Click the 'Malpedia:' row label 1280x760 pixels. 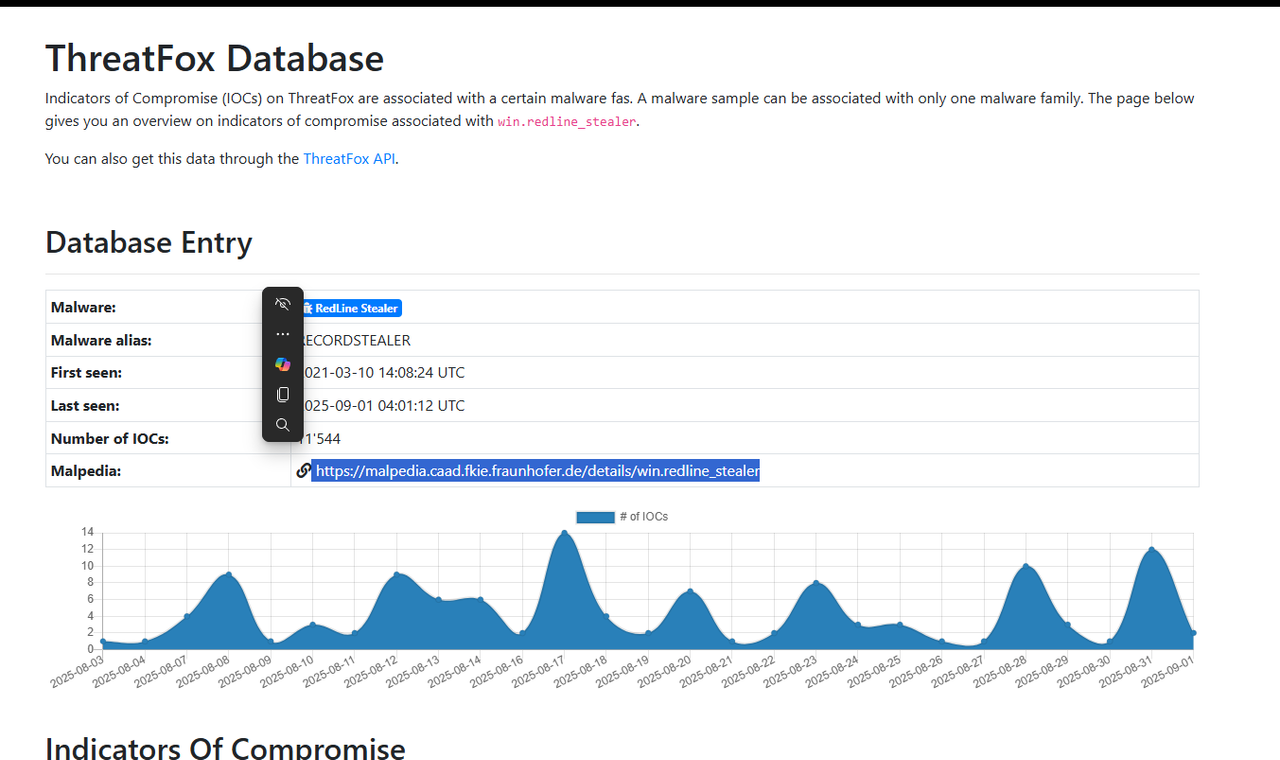(86, 471)
